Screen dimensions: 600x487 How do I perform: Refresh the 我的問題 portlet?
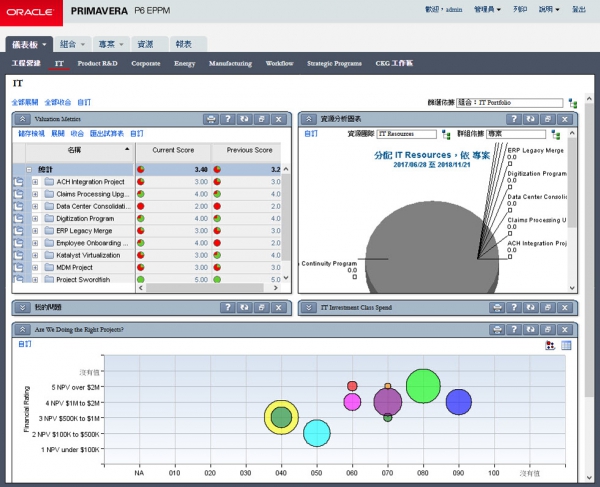point(245,308)
